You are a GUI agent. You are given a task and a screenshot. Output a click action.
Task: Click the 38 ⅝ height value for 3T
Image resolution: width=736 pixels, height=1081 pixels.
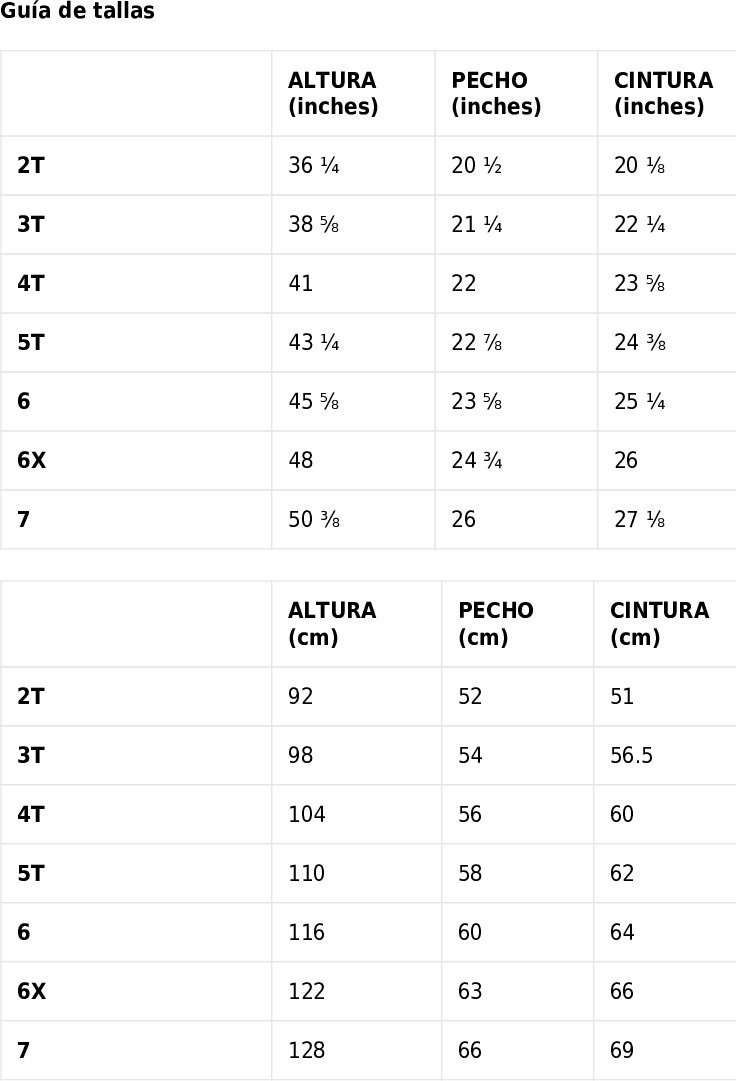coord(314,224)
